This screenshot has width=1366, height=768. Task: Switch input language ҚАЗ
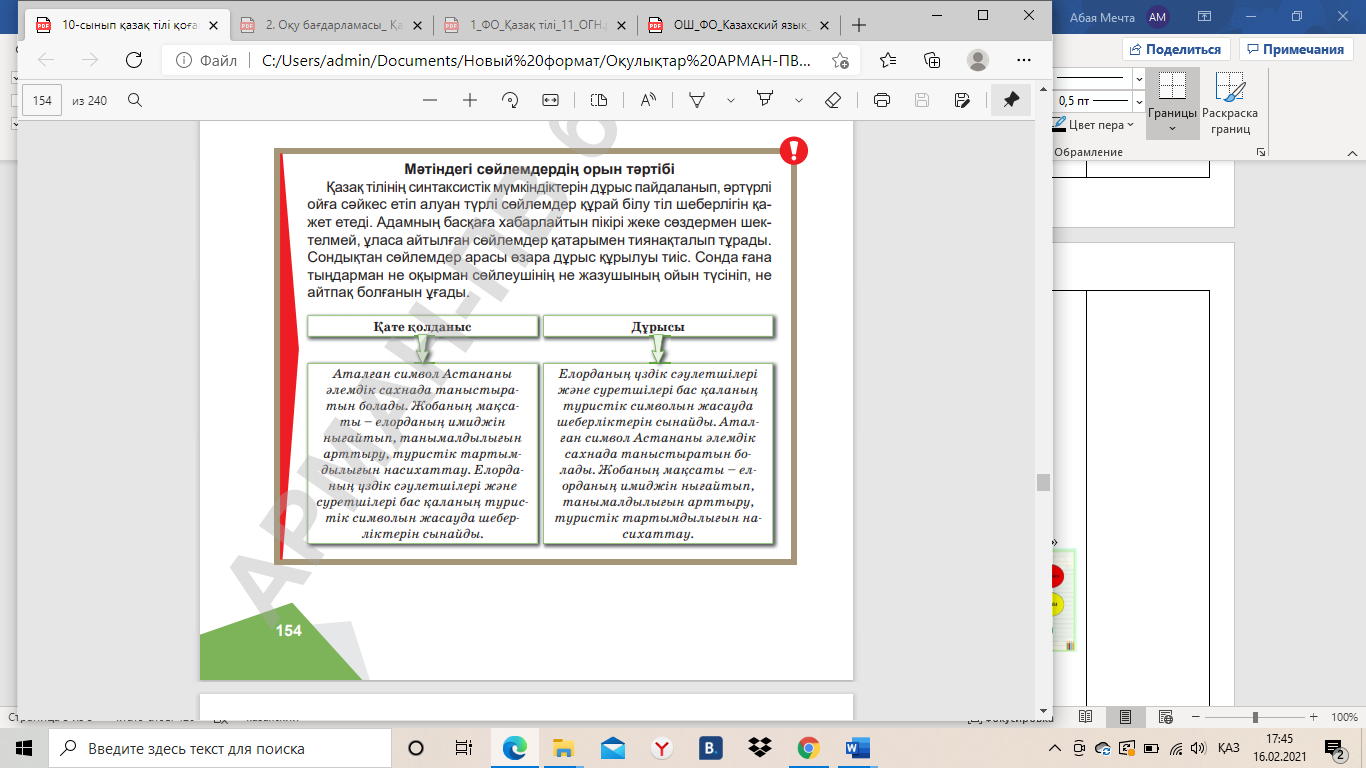(1229, 748)
